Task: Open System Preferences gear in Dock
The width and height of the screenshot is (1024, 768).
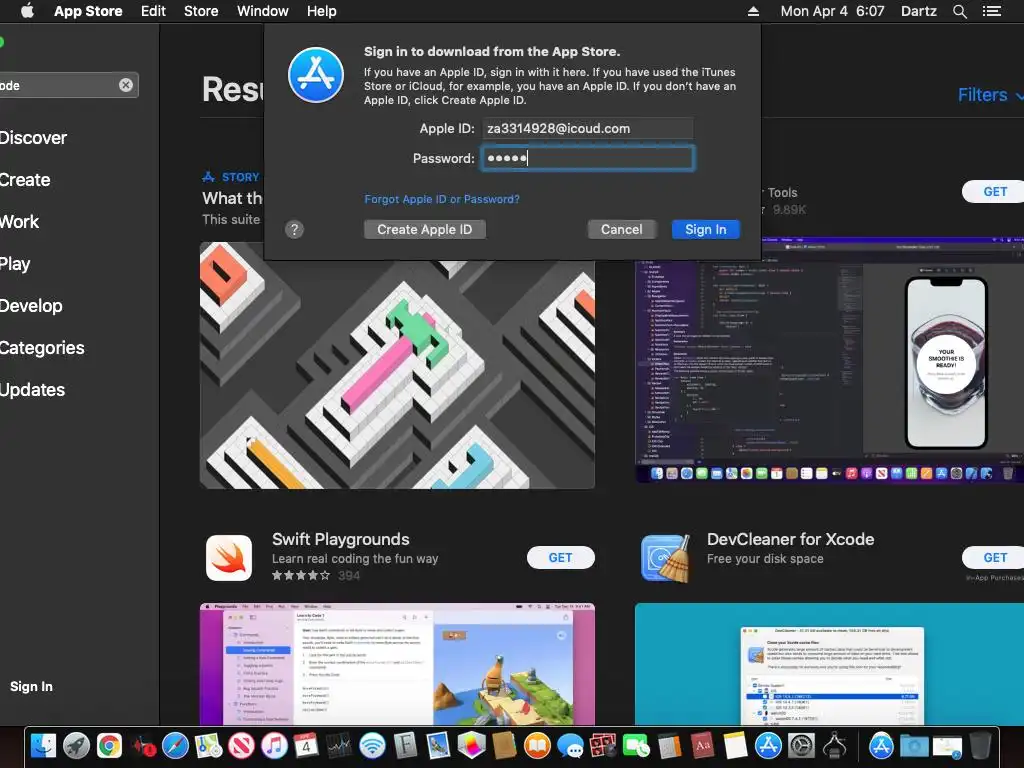Action: [801, 745]
